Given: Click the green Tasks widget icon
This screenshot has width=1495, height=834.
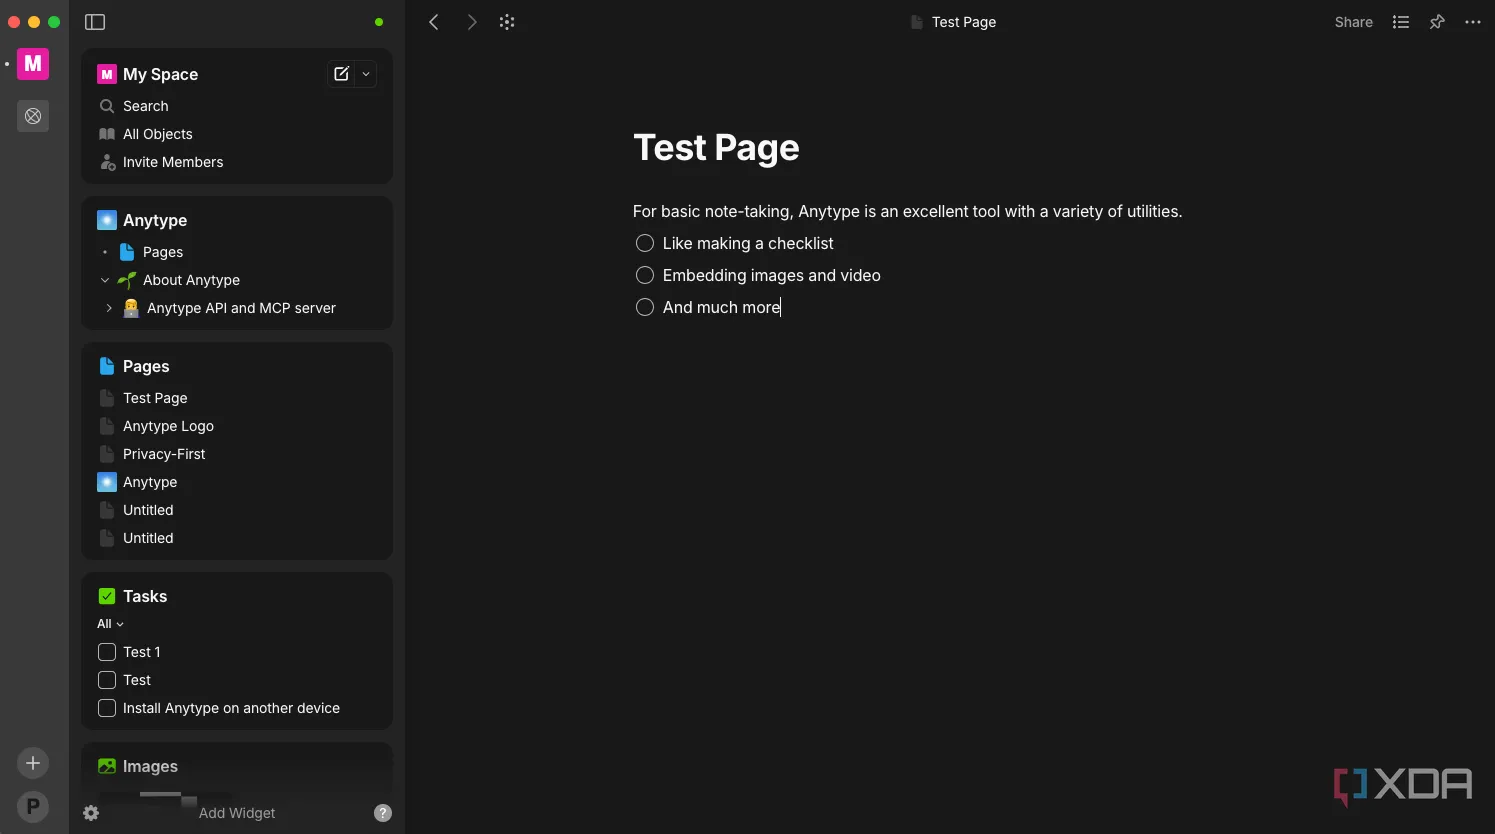Looking at the screenshot, I should coord(107,596).
